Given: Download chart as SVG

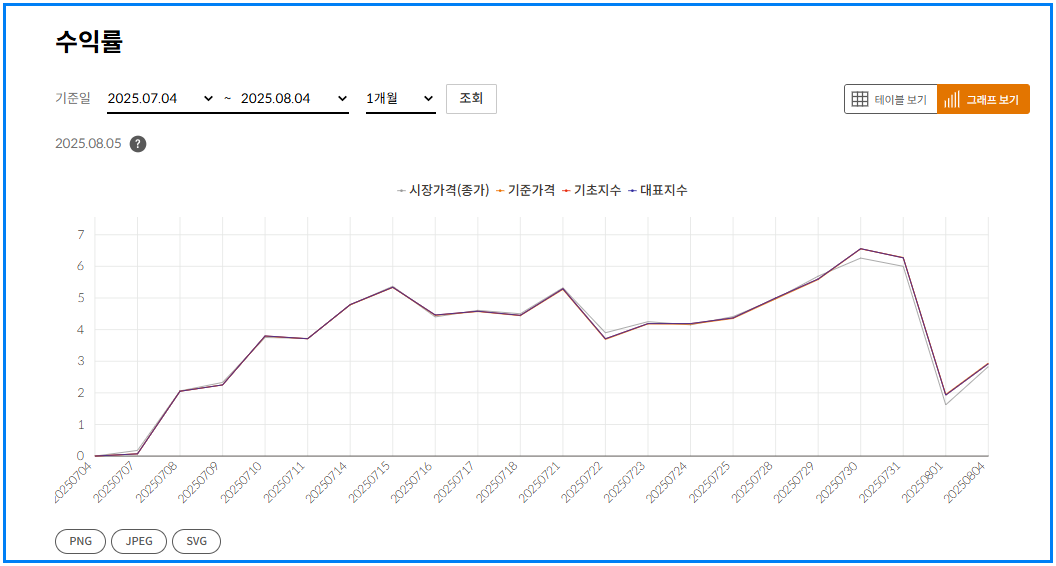Looking at the screenshot, I should pyautogui.click(x=197, y=541).
